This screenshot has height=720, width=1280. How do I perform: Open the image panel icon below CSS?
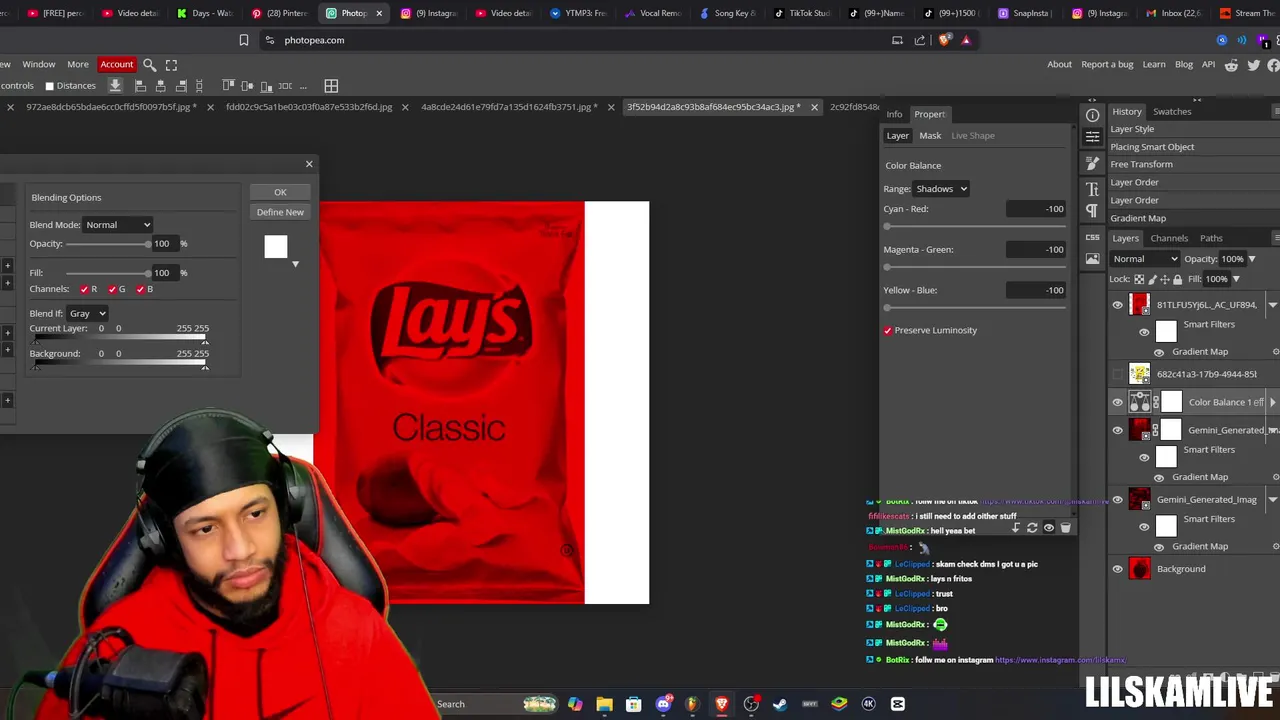click(1092, 260)
